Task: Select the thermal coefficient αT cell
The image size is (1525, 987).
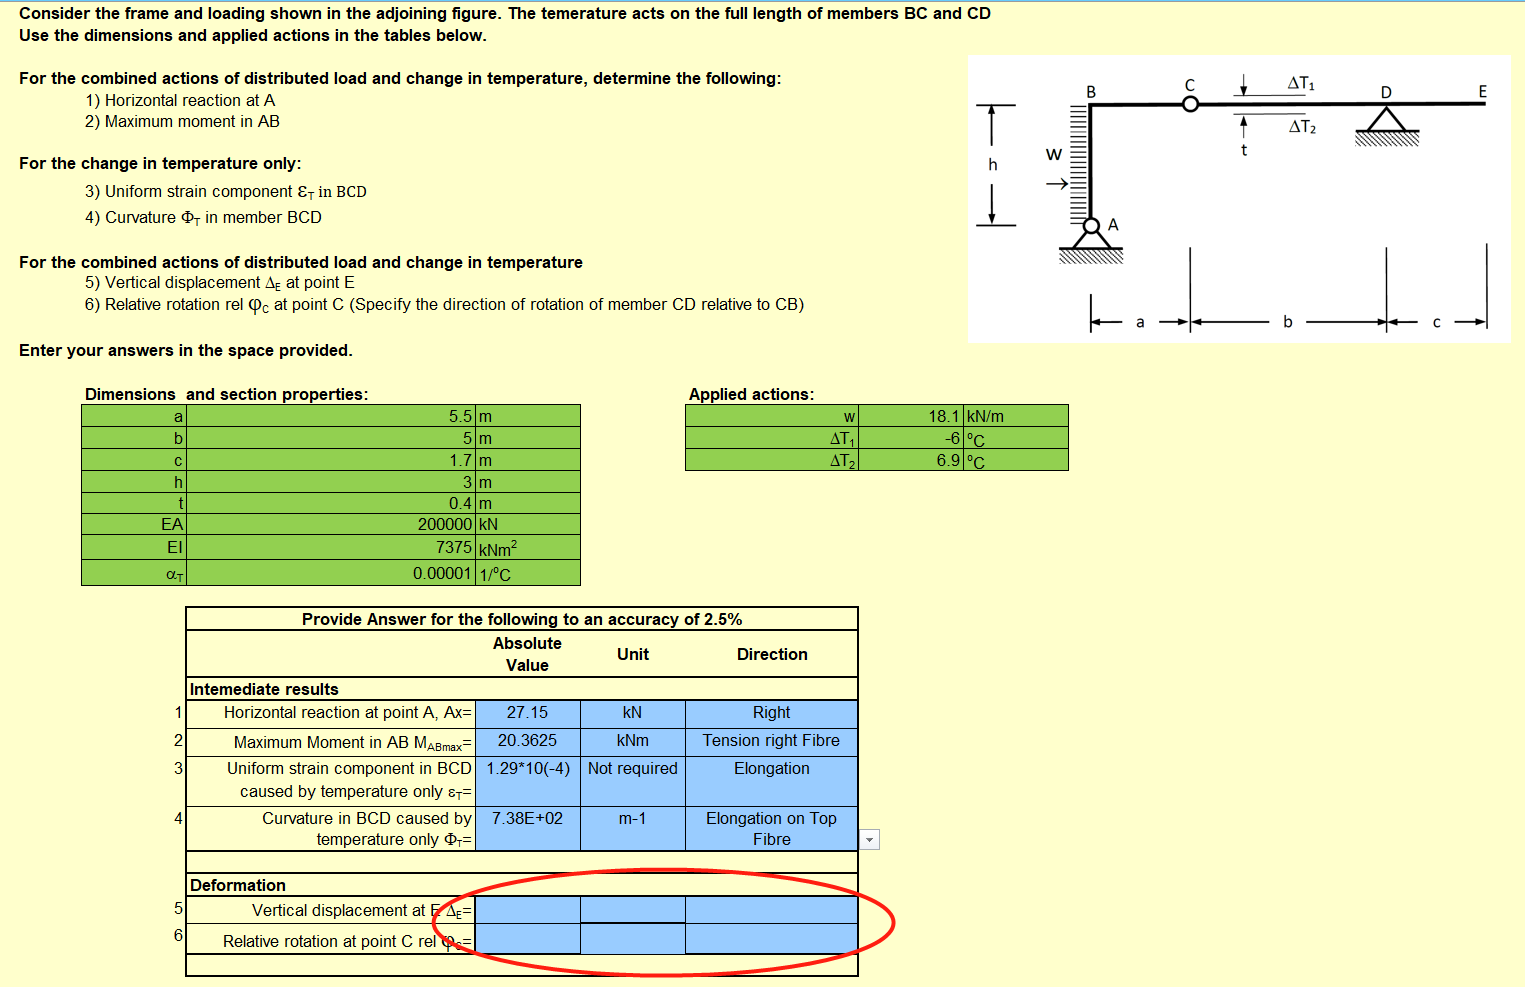Action: tap(330, 571)
